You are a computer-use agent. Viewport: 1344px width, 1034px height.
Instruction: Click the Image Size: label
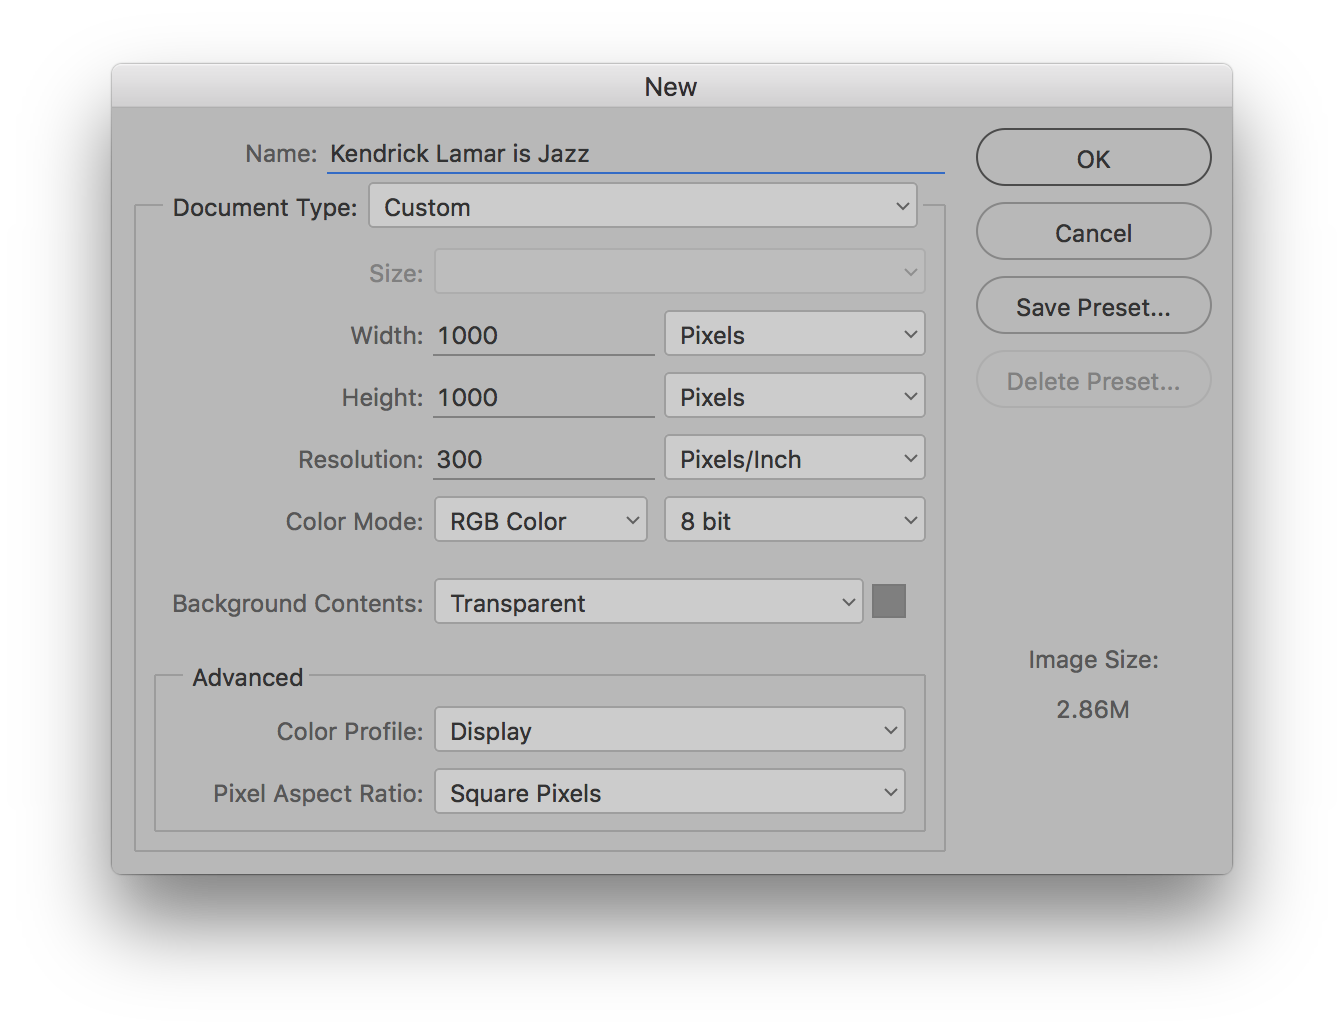[1093, 660]
